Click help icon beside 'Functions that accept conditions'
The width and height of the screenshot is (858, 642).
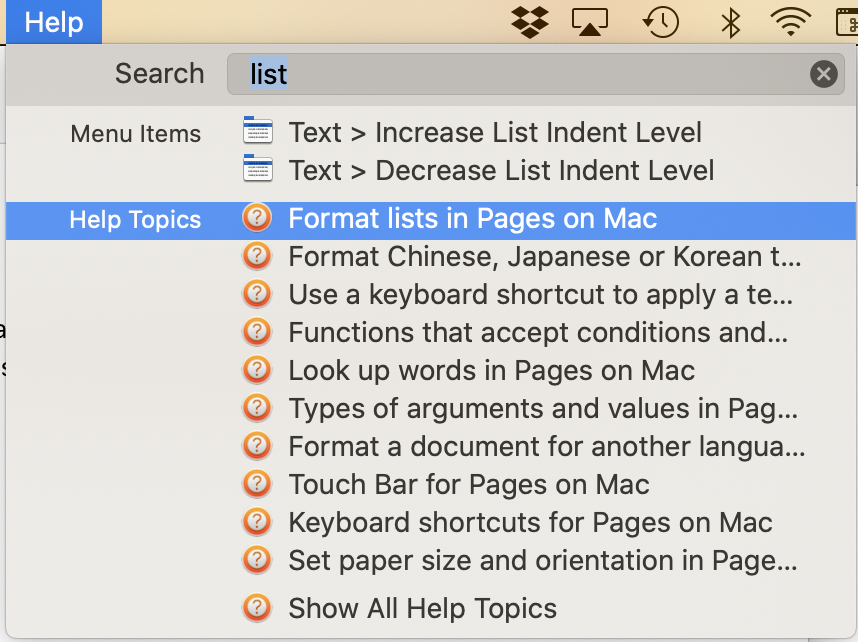[257, 332]
